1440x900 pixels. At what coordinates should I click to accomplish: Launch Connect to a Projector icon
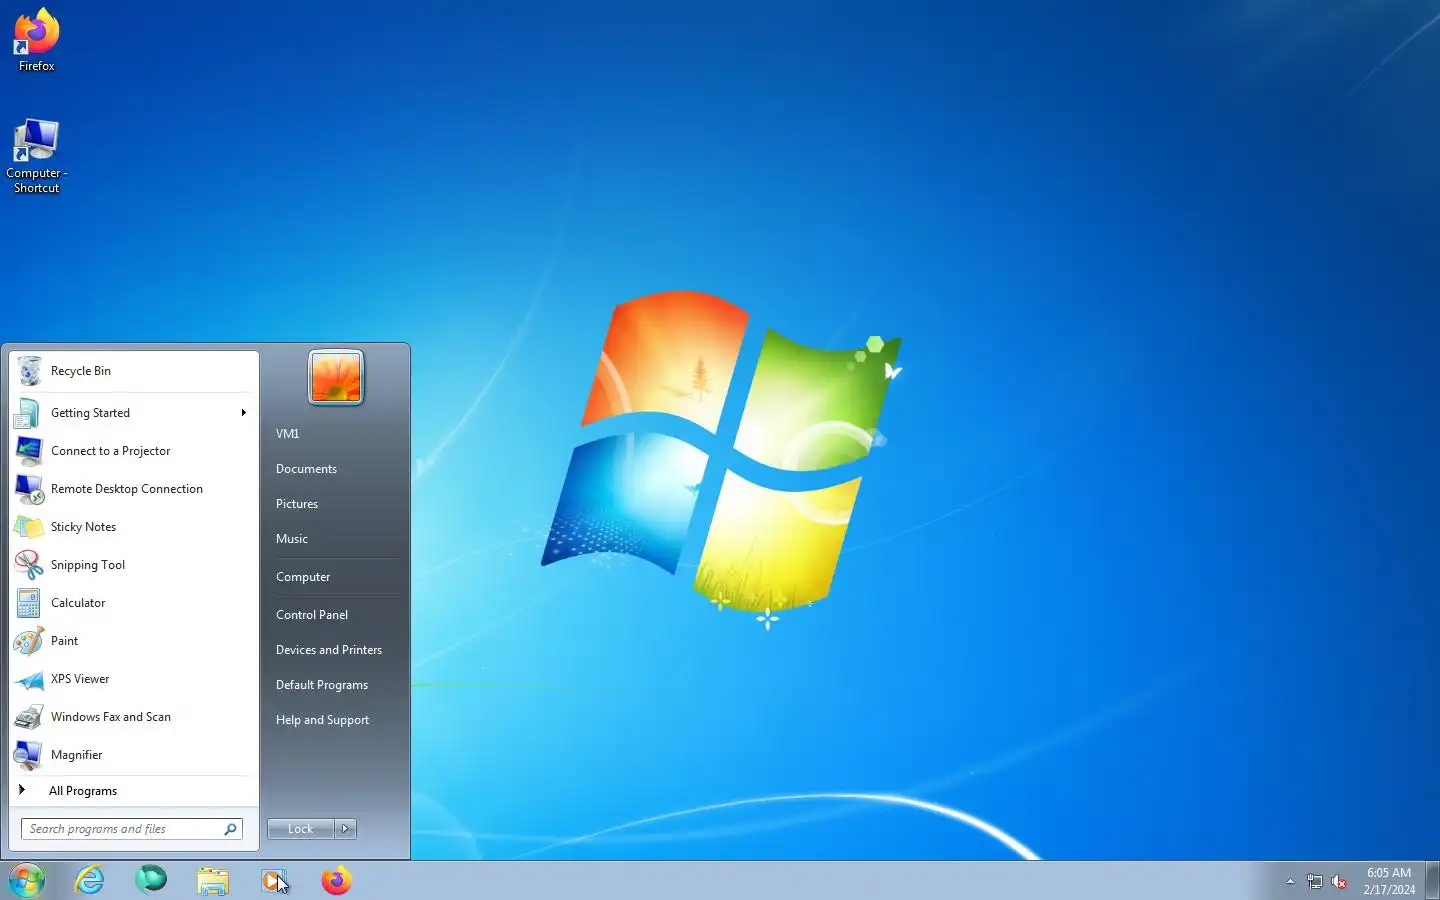pyautogui.click(x=29, y=451)
